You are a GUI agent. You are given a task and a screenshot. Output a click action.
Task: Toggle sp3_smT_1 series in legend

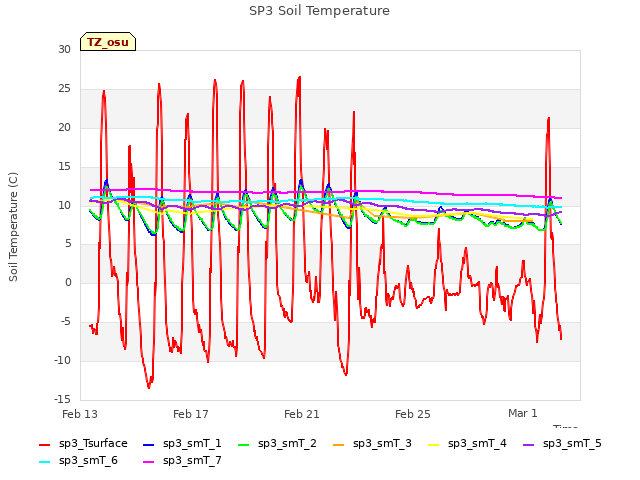182,443
